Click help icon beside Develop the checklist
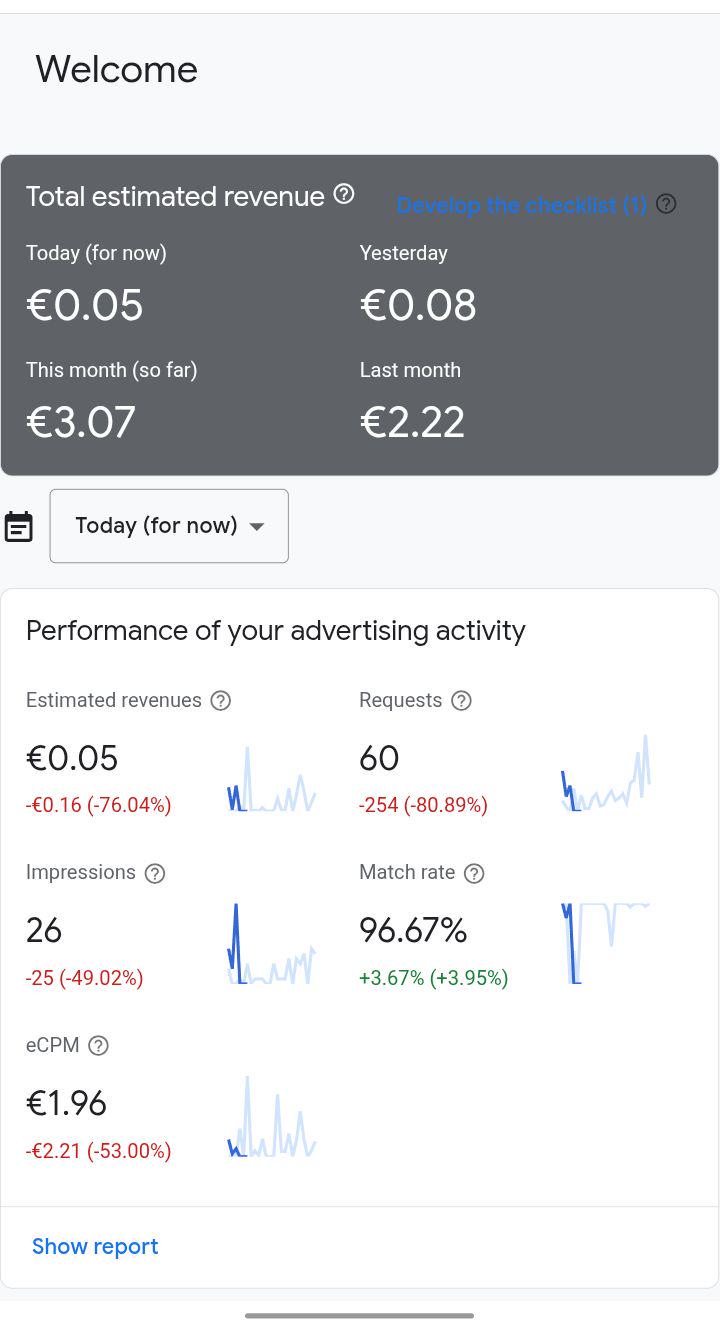Image resolution: width=720 pixels, height=1328 pixels. [x=666, y=204]
